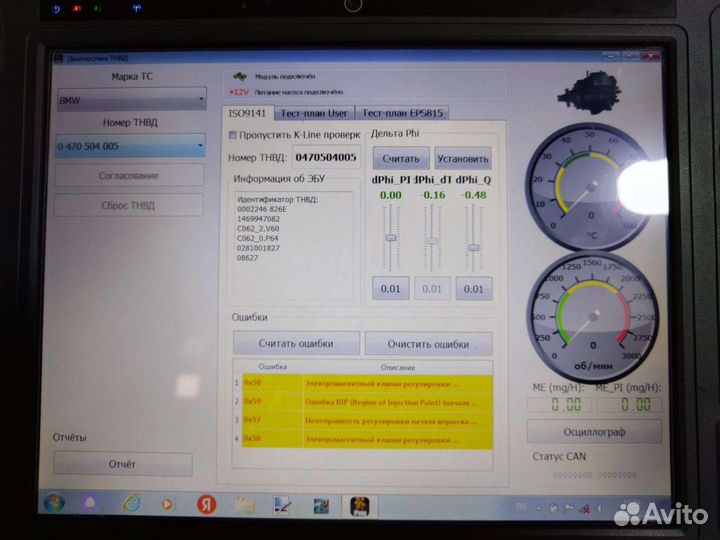
Task: Click the '0281001827' line in ECU info
Action: pyautogui.click(x=259, y=248)
